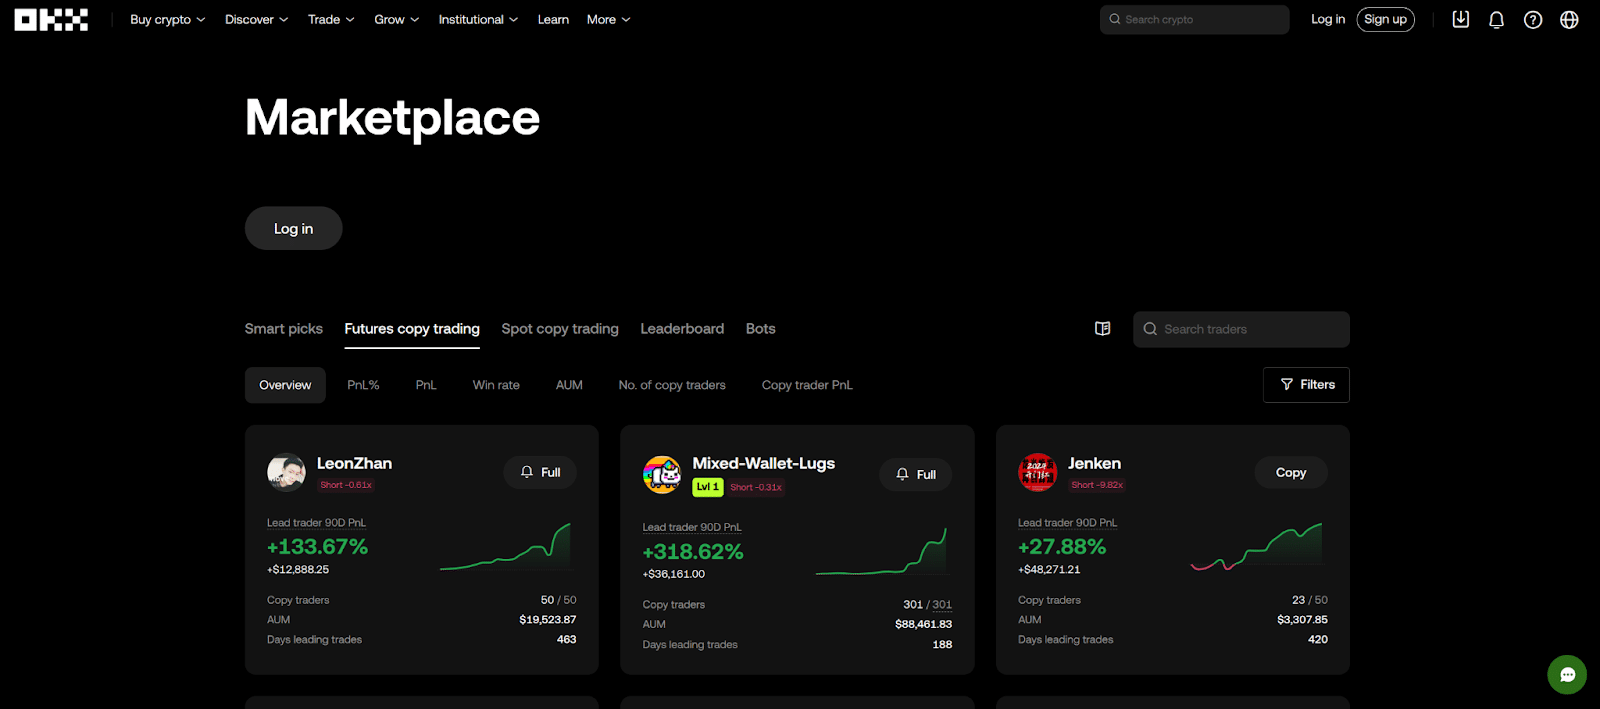Click LeonZhan's PnL chart
Screen dimensions: 1600x709
[x=505, y=547]
